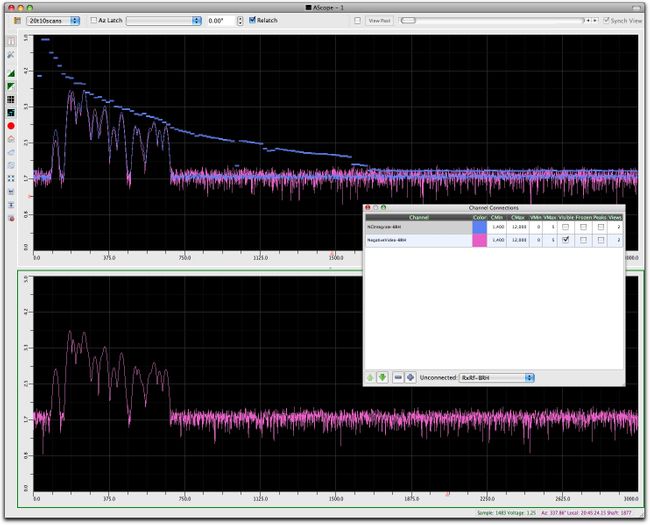Click the View Past history slider knob
Viewport: 650px width, 525px height.
coord(408,20)
